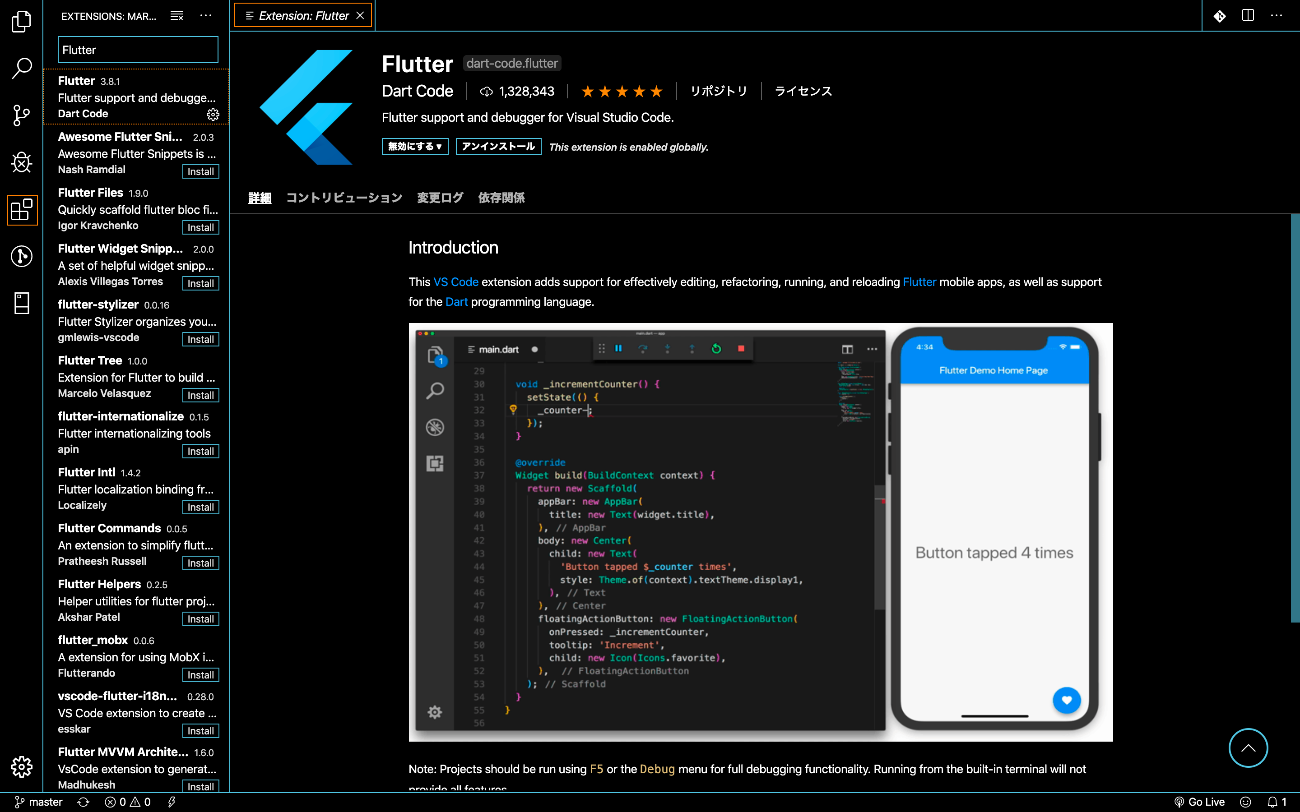Click the Flutter logo image
Viewport: 1300px width, 812px height.
coord(306,107)
